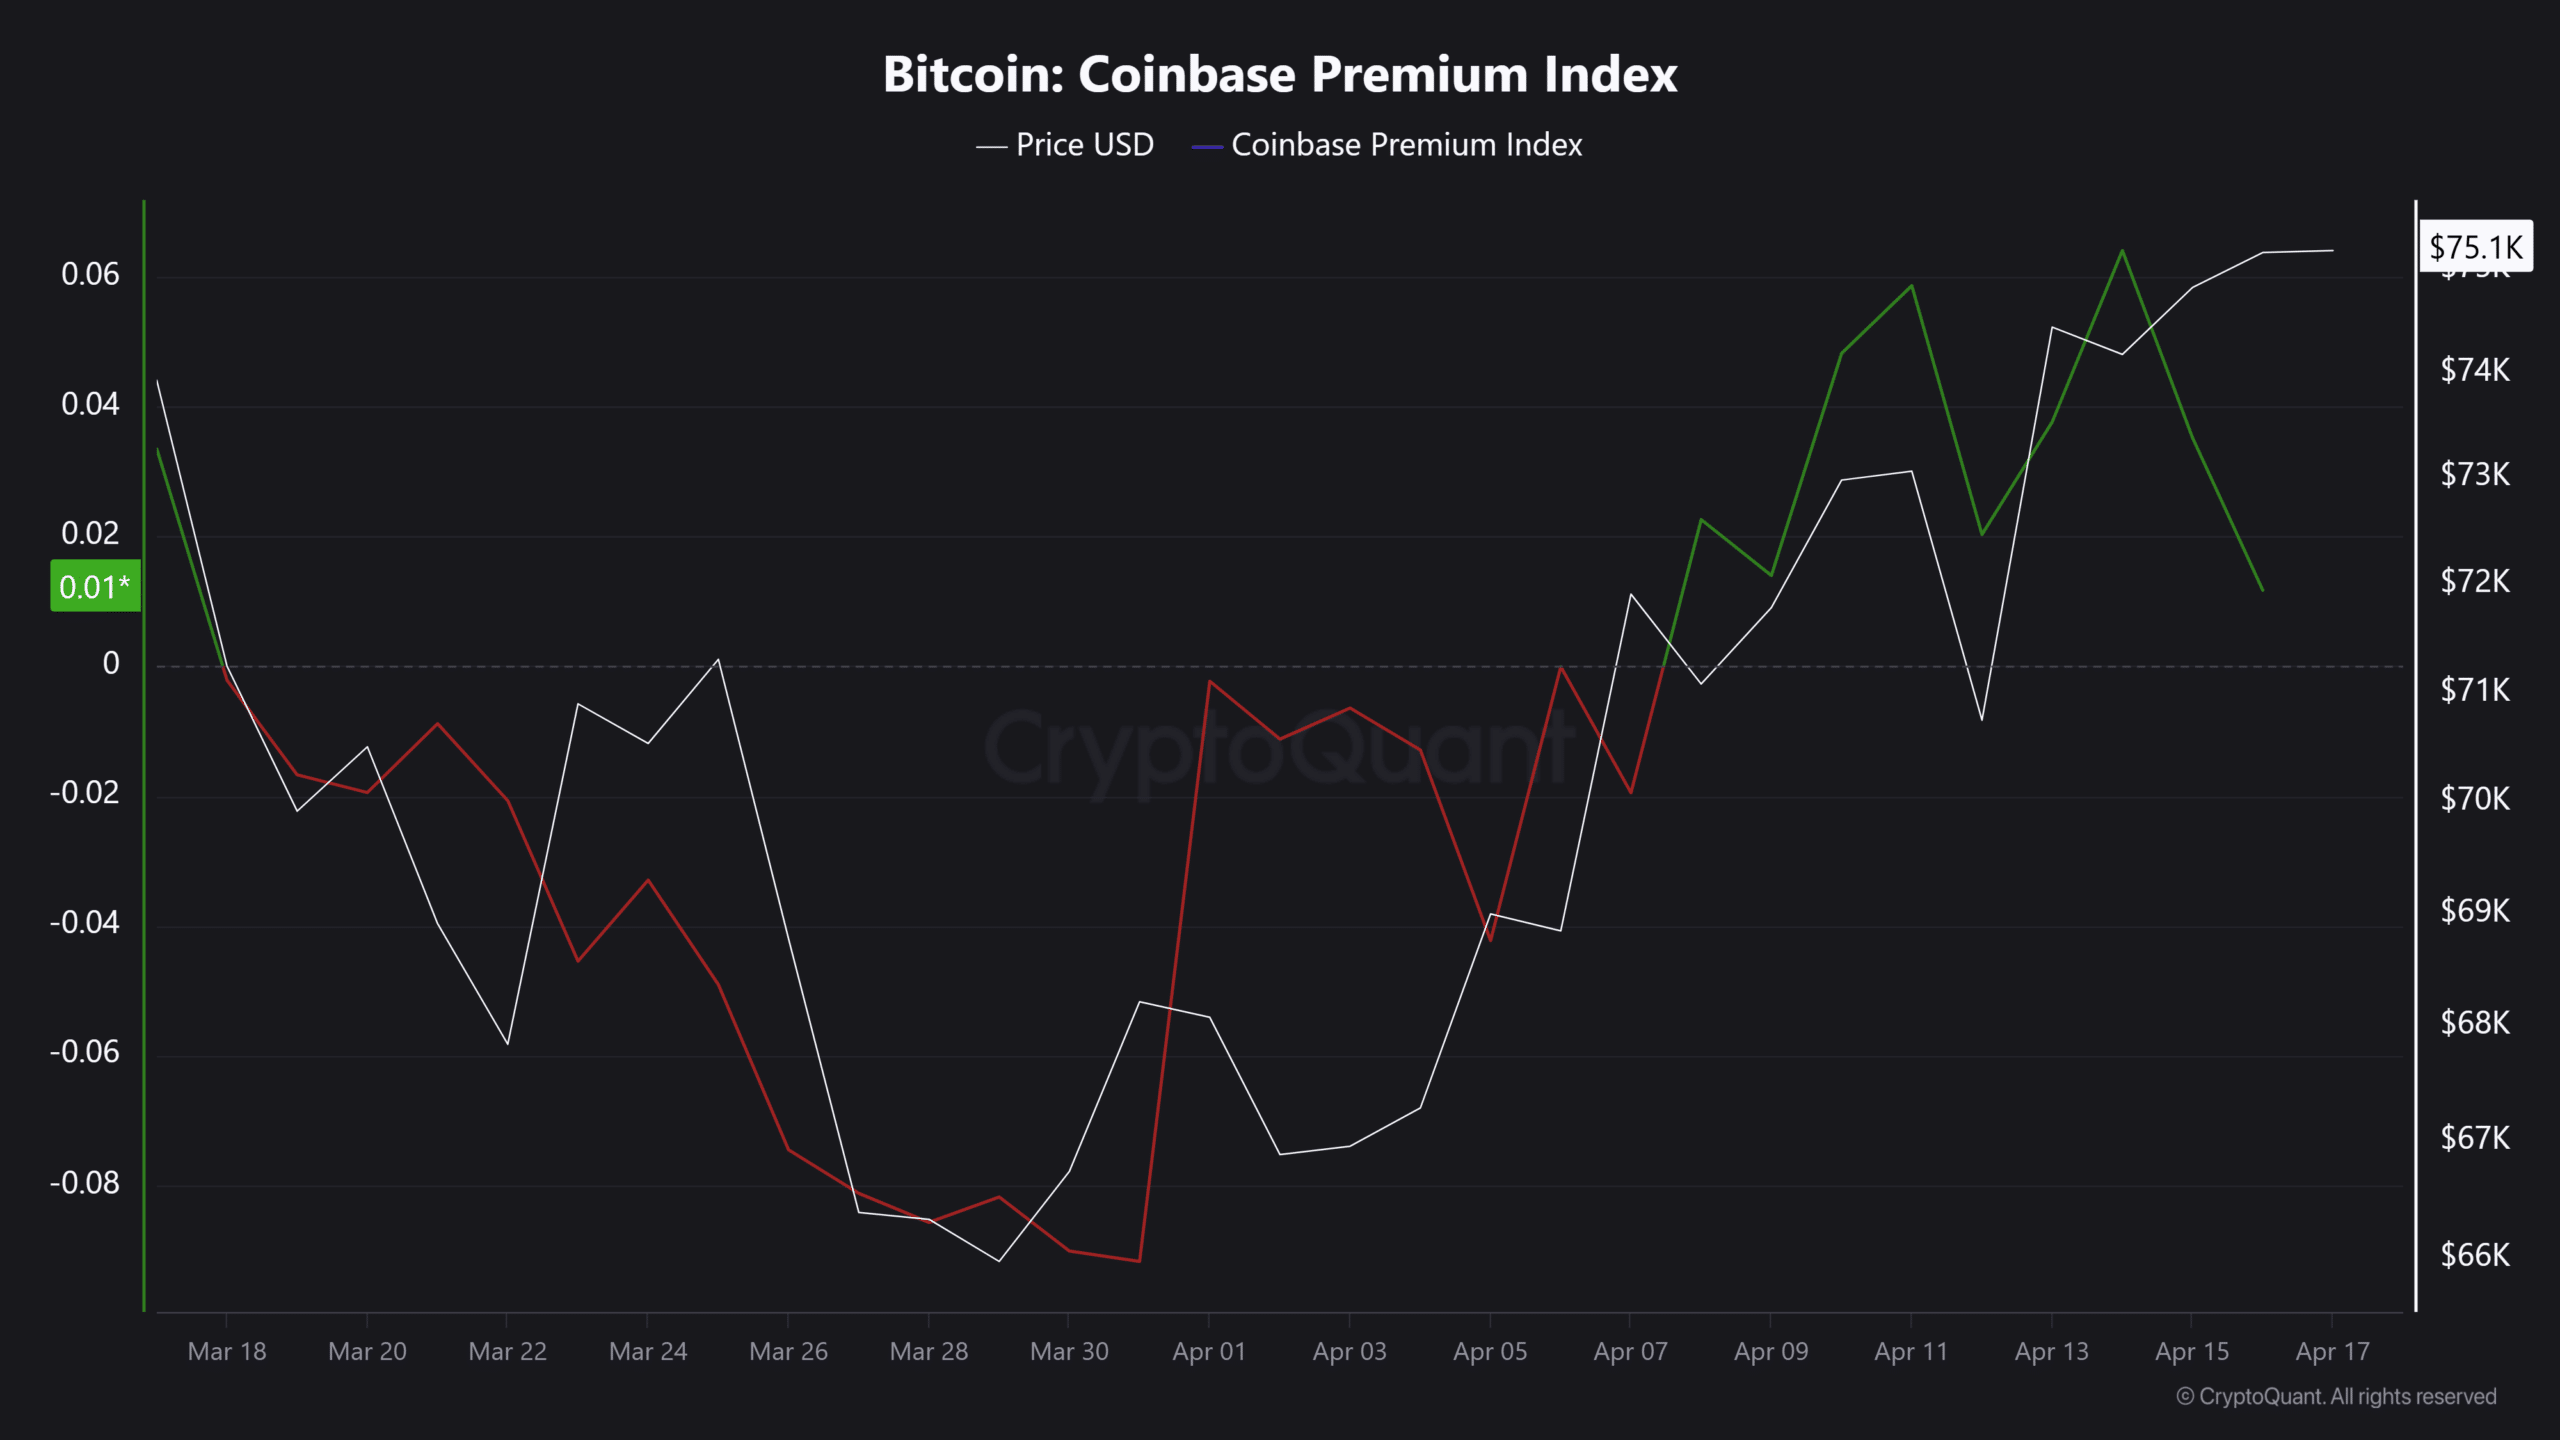Click the chart title Bitcoin: Coinbase Premium Index
Screen dimensions: 2560x1440
1280,74
